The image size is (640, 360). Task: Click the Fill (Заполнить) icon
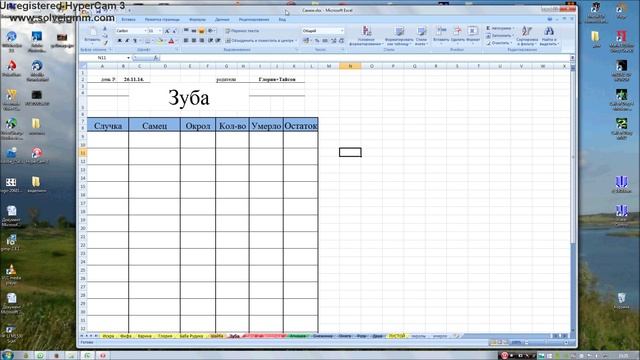point(488,36)
